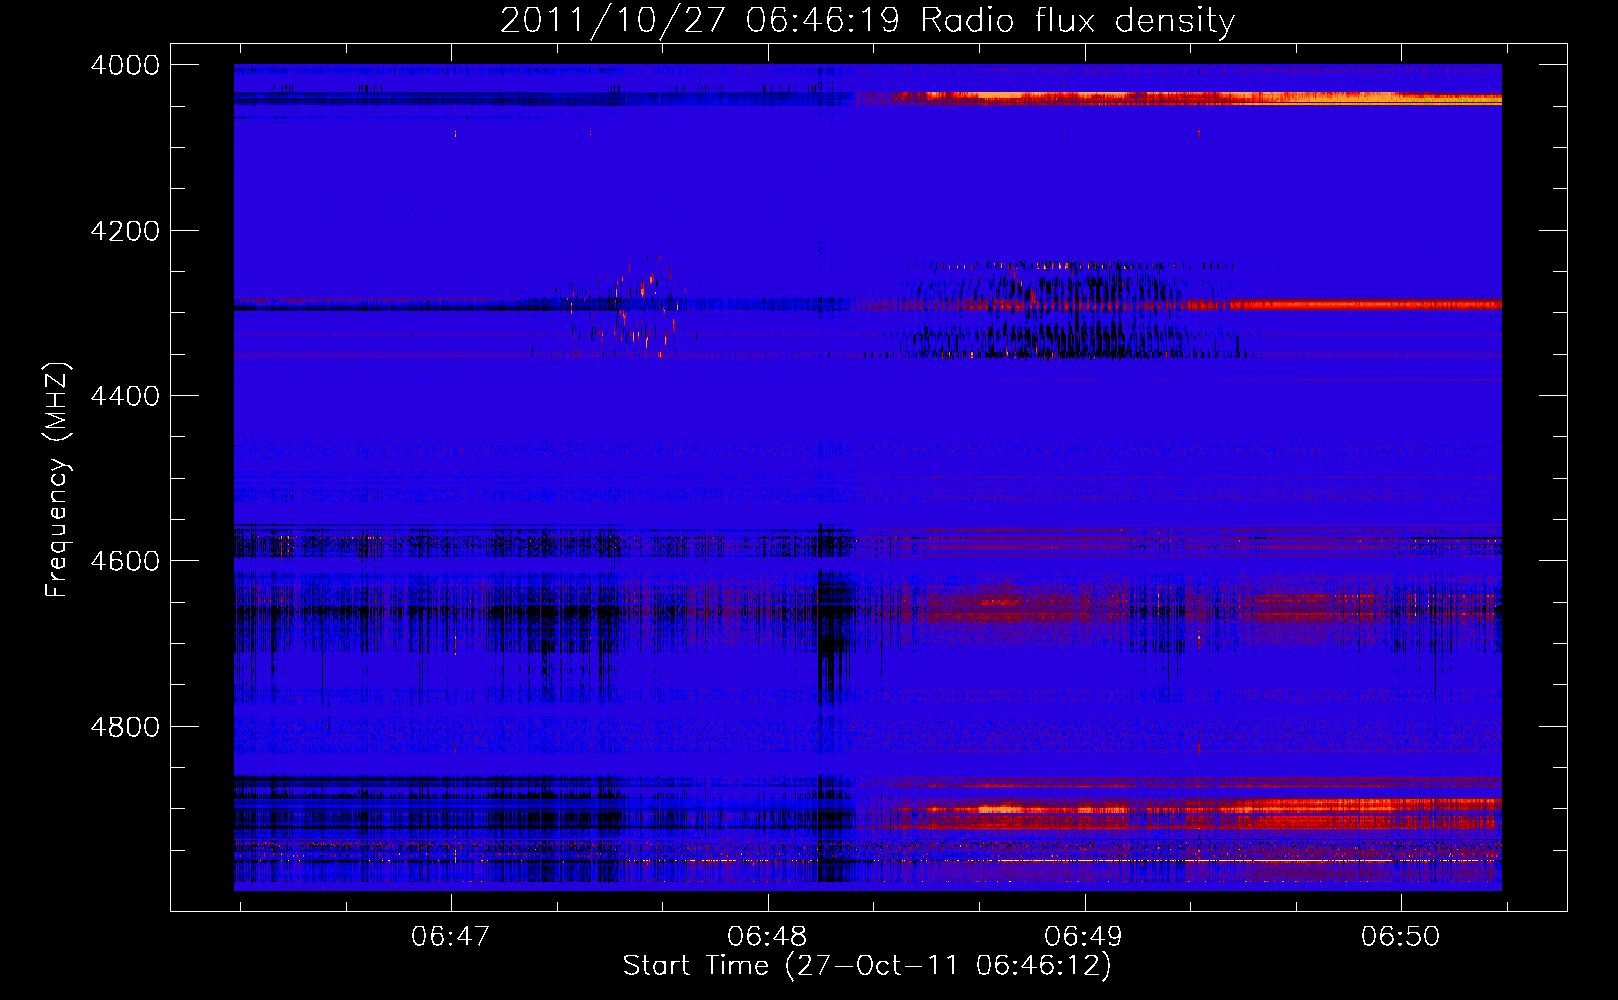
Task: Click the '4000' frequency axis label
Action: click(125, 65)
